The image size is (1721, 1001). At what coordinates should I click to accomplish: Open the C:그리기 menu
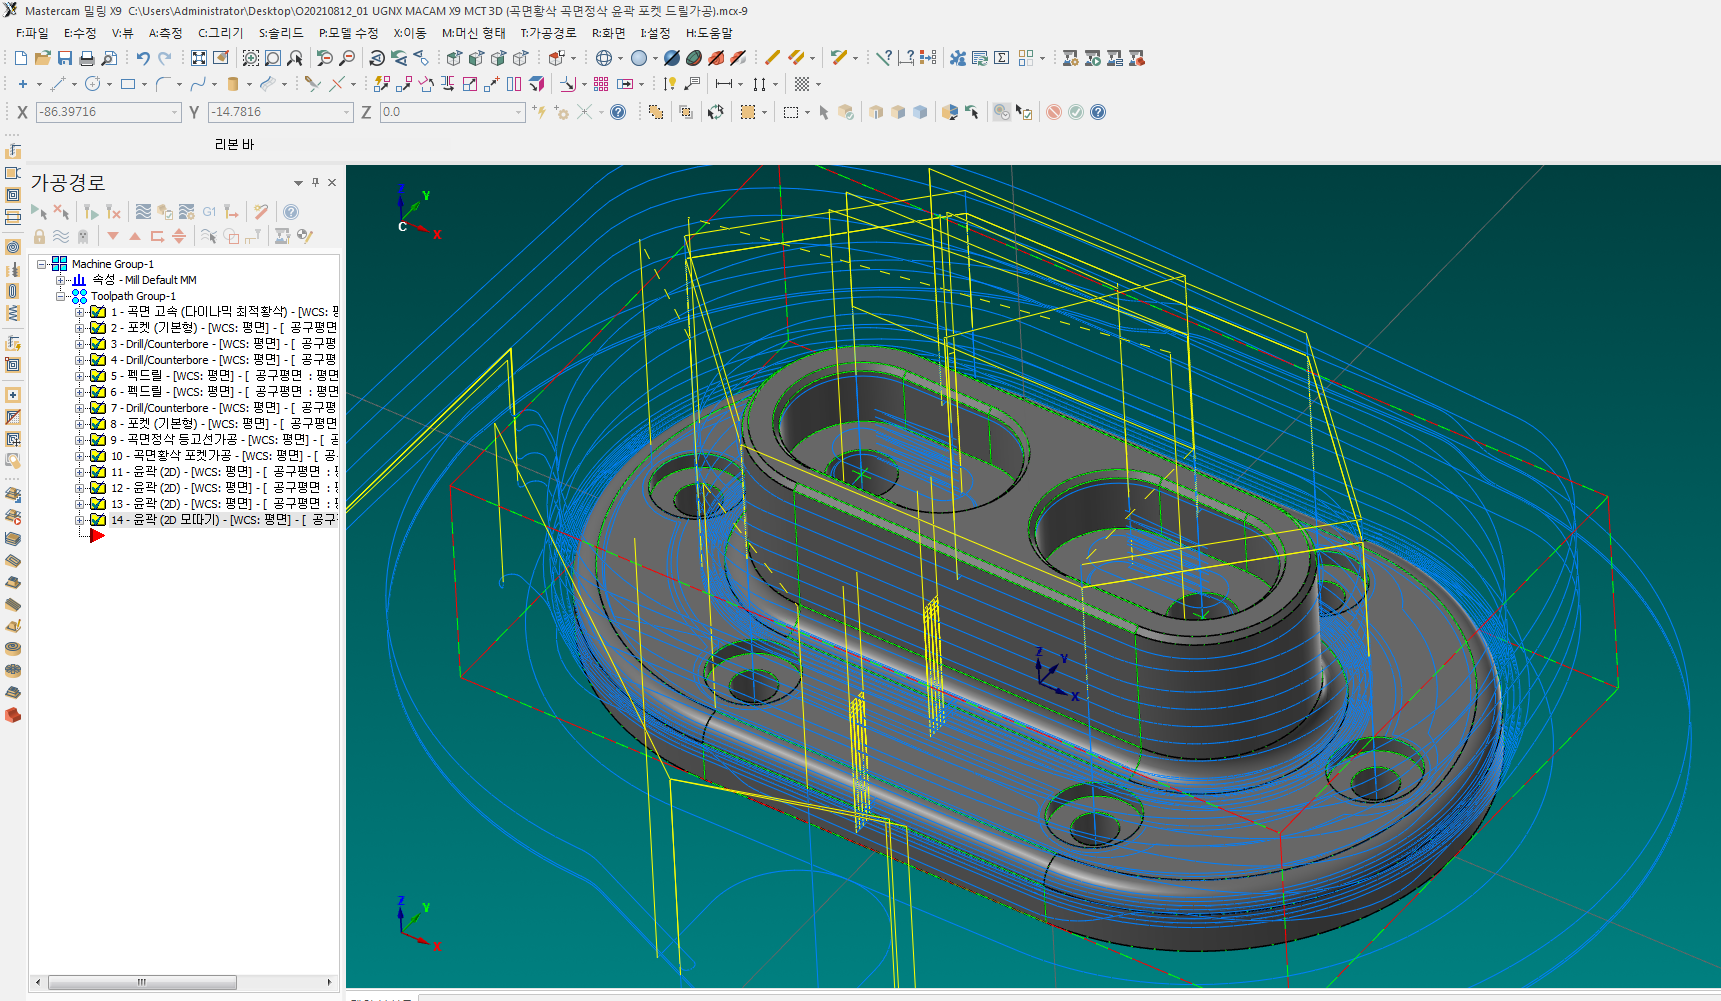point(221,33)
